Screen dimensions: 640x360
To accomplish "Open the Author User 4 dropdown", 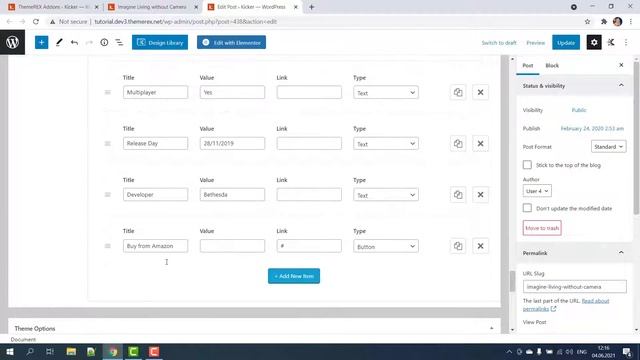I will (x=537, y=191).
